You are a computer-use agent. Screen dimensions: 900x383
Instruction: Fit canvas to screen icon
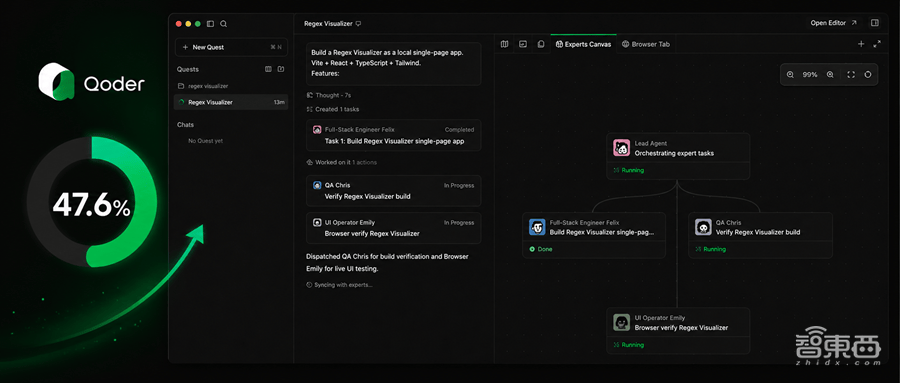851,75
